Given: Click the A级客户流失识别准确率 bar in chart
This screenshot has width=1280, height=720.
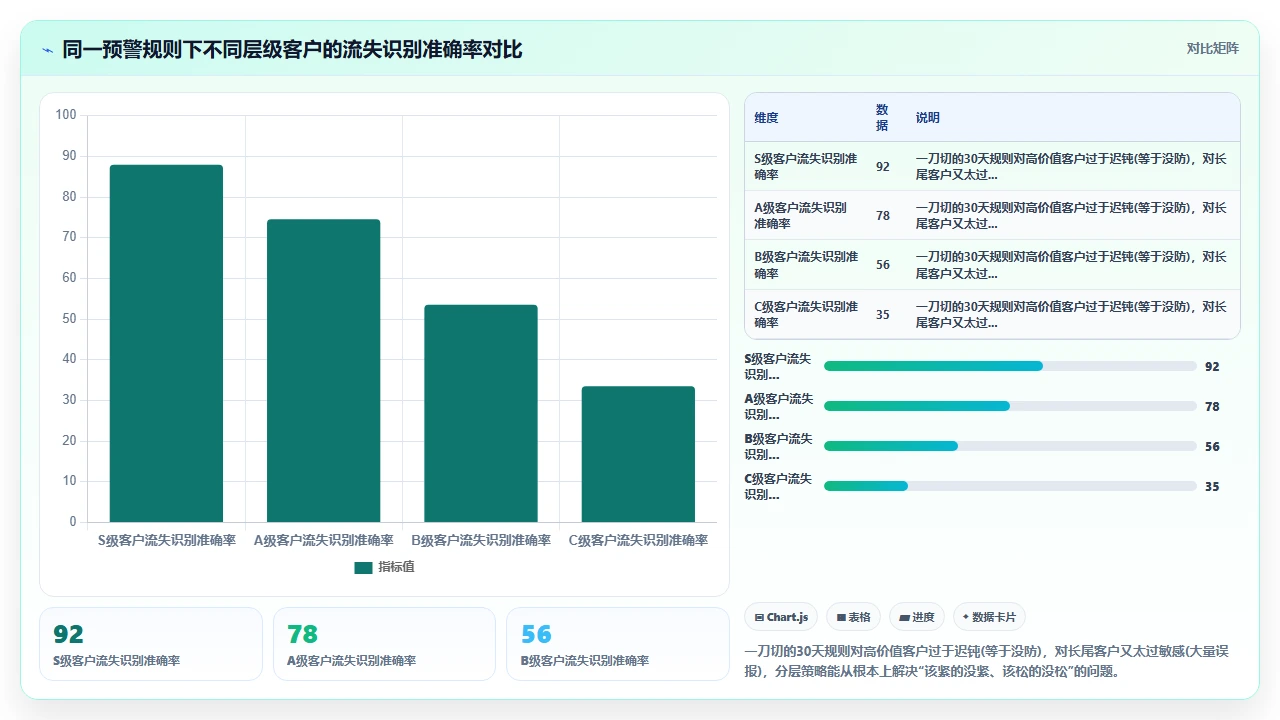Looking at the screenshot, I should (x=323, y=370).
